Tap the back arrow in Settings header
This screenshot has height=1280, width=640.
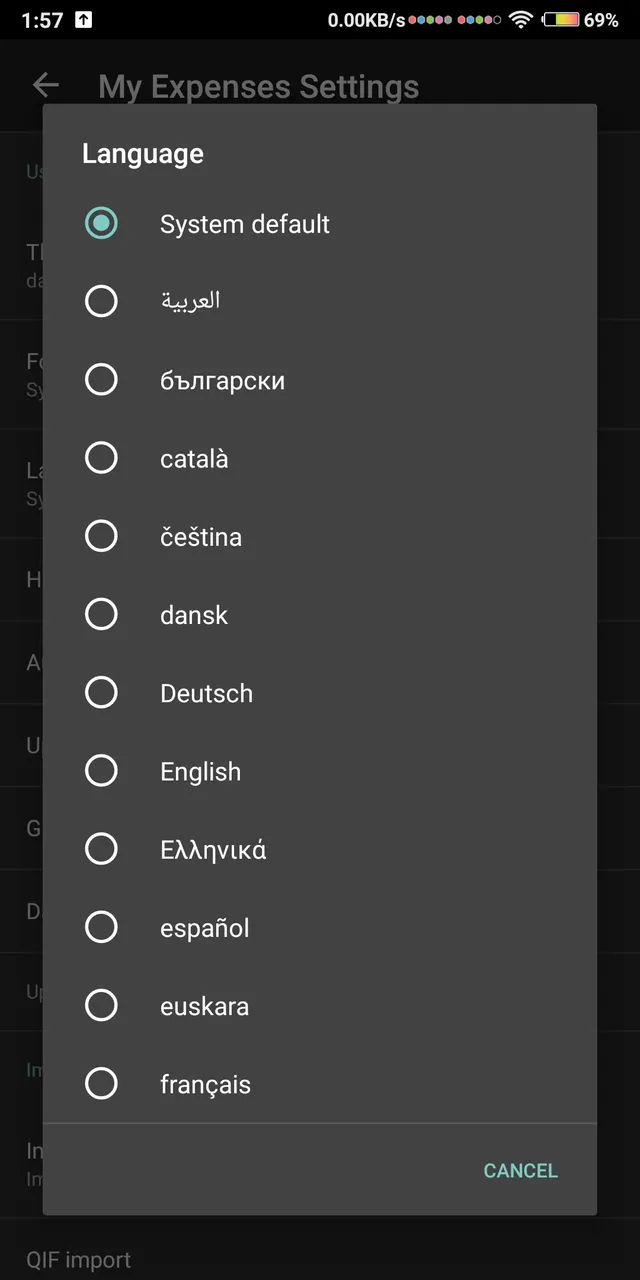pos(46,86)
